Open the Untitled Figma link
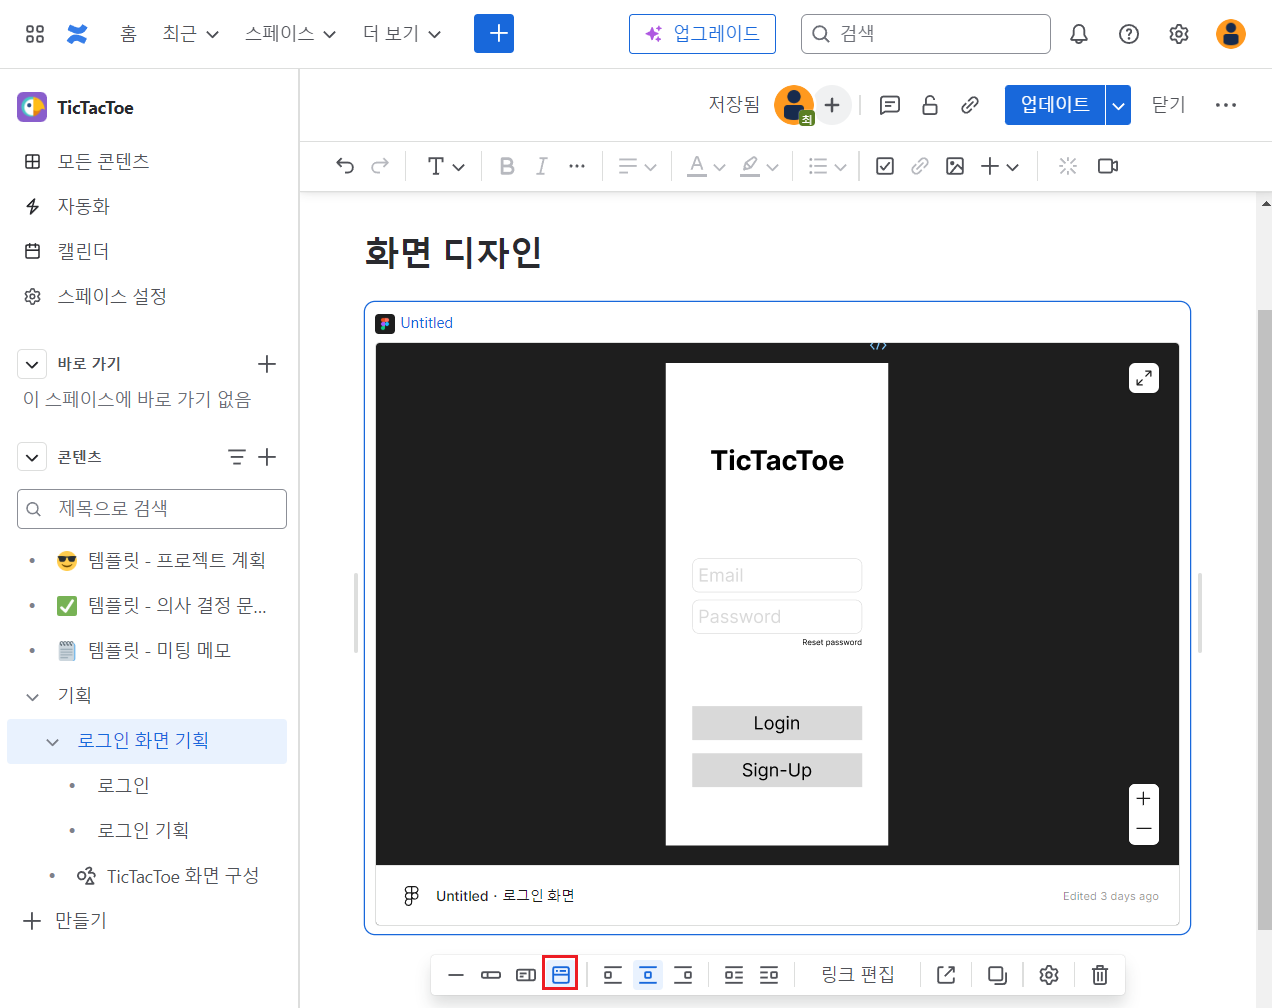Image resolution: width=1272 pixels, height=1008 pixels. 426,323
